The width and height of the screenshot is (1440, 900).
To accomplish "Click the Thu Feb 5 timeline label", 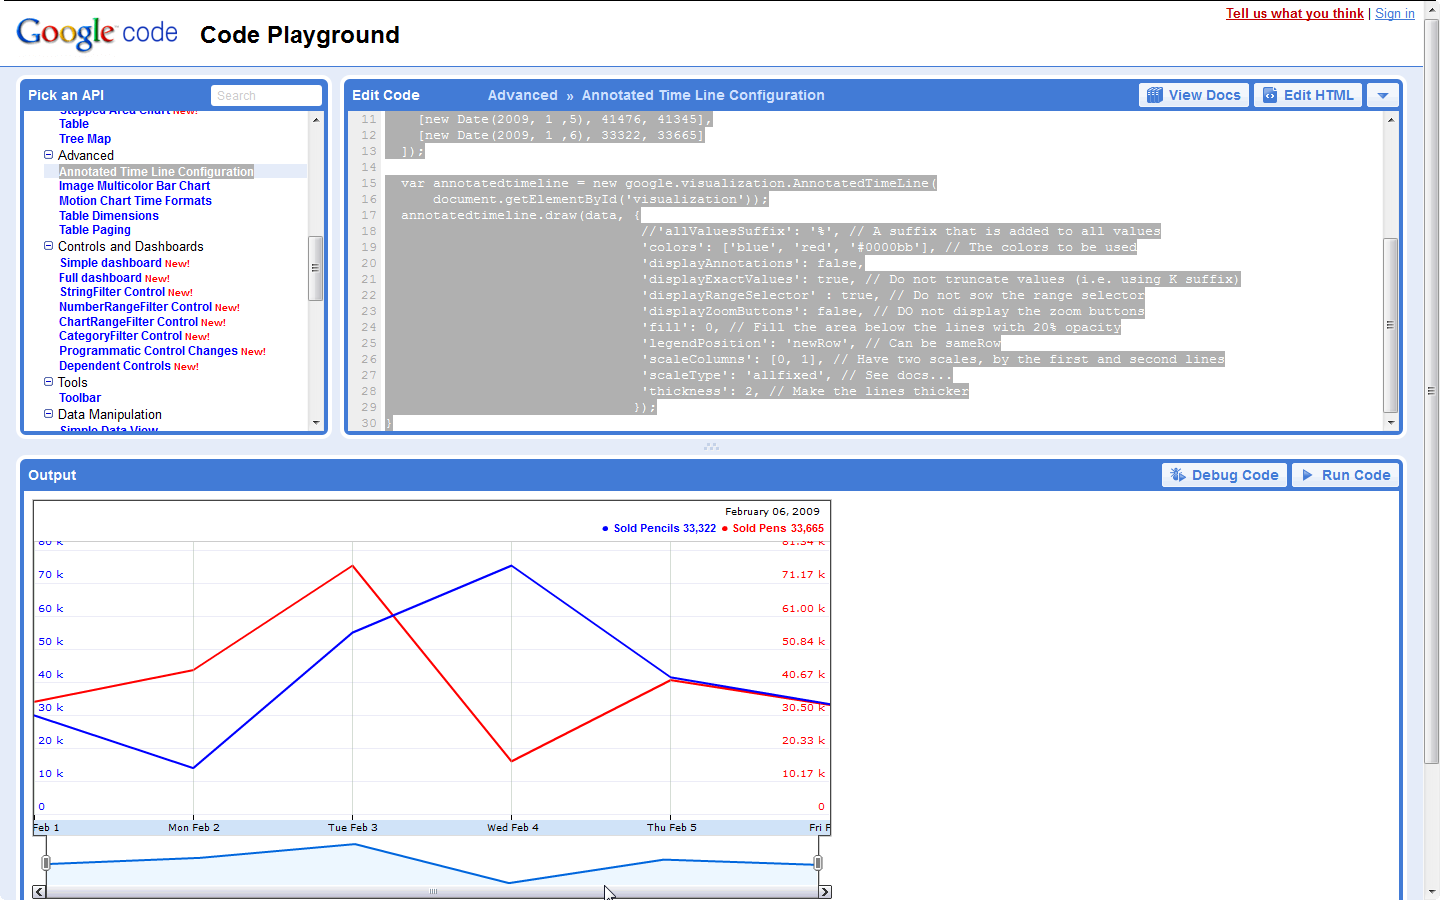I will tap(672, 828).
